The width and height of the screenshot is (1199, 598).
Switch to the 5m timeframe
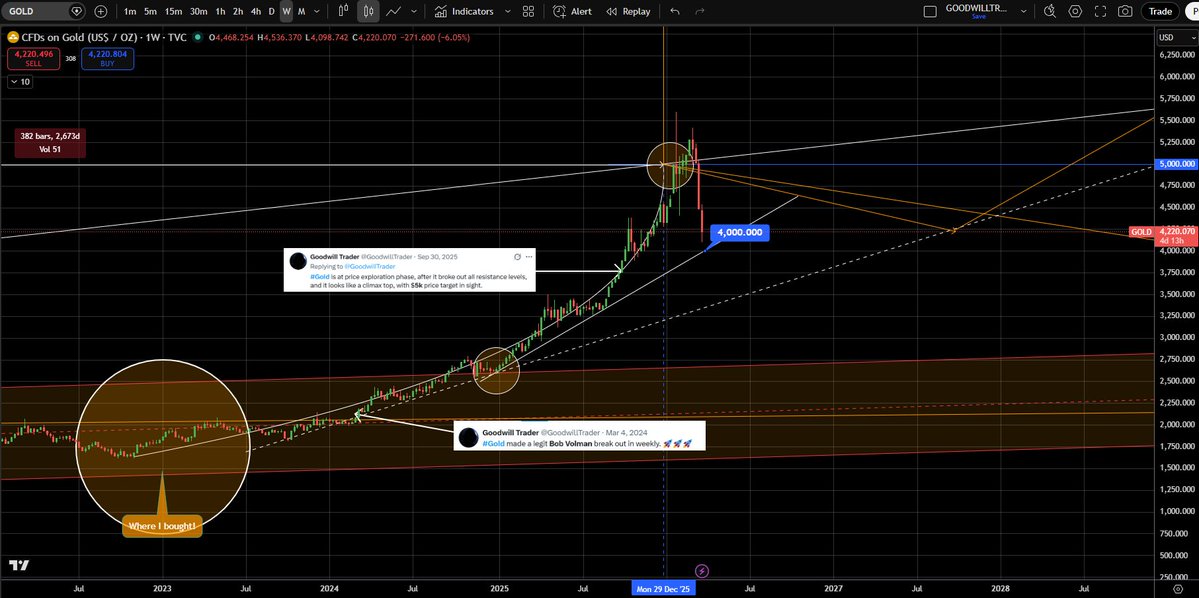pos(151,11)
